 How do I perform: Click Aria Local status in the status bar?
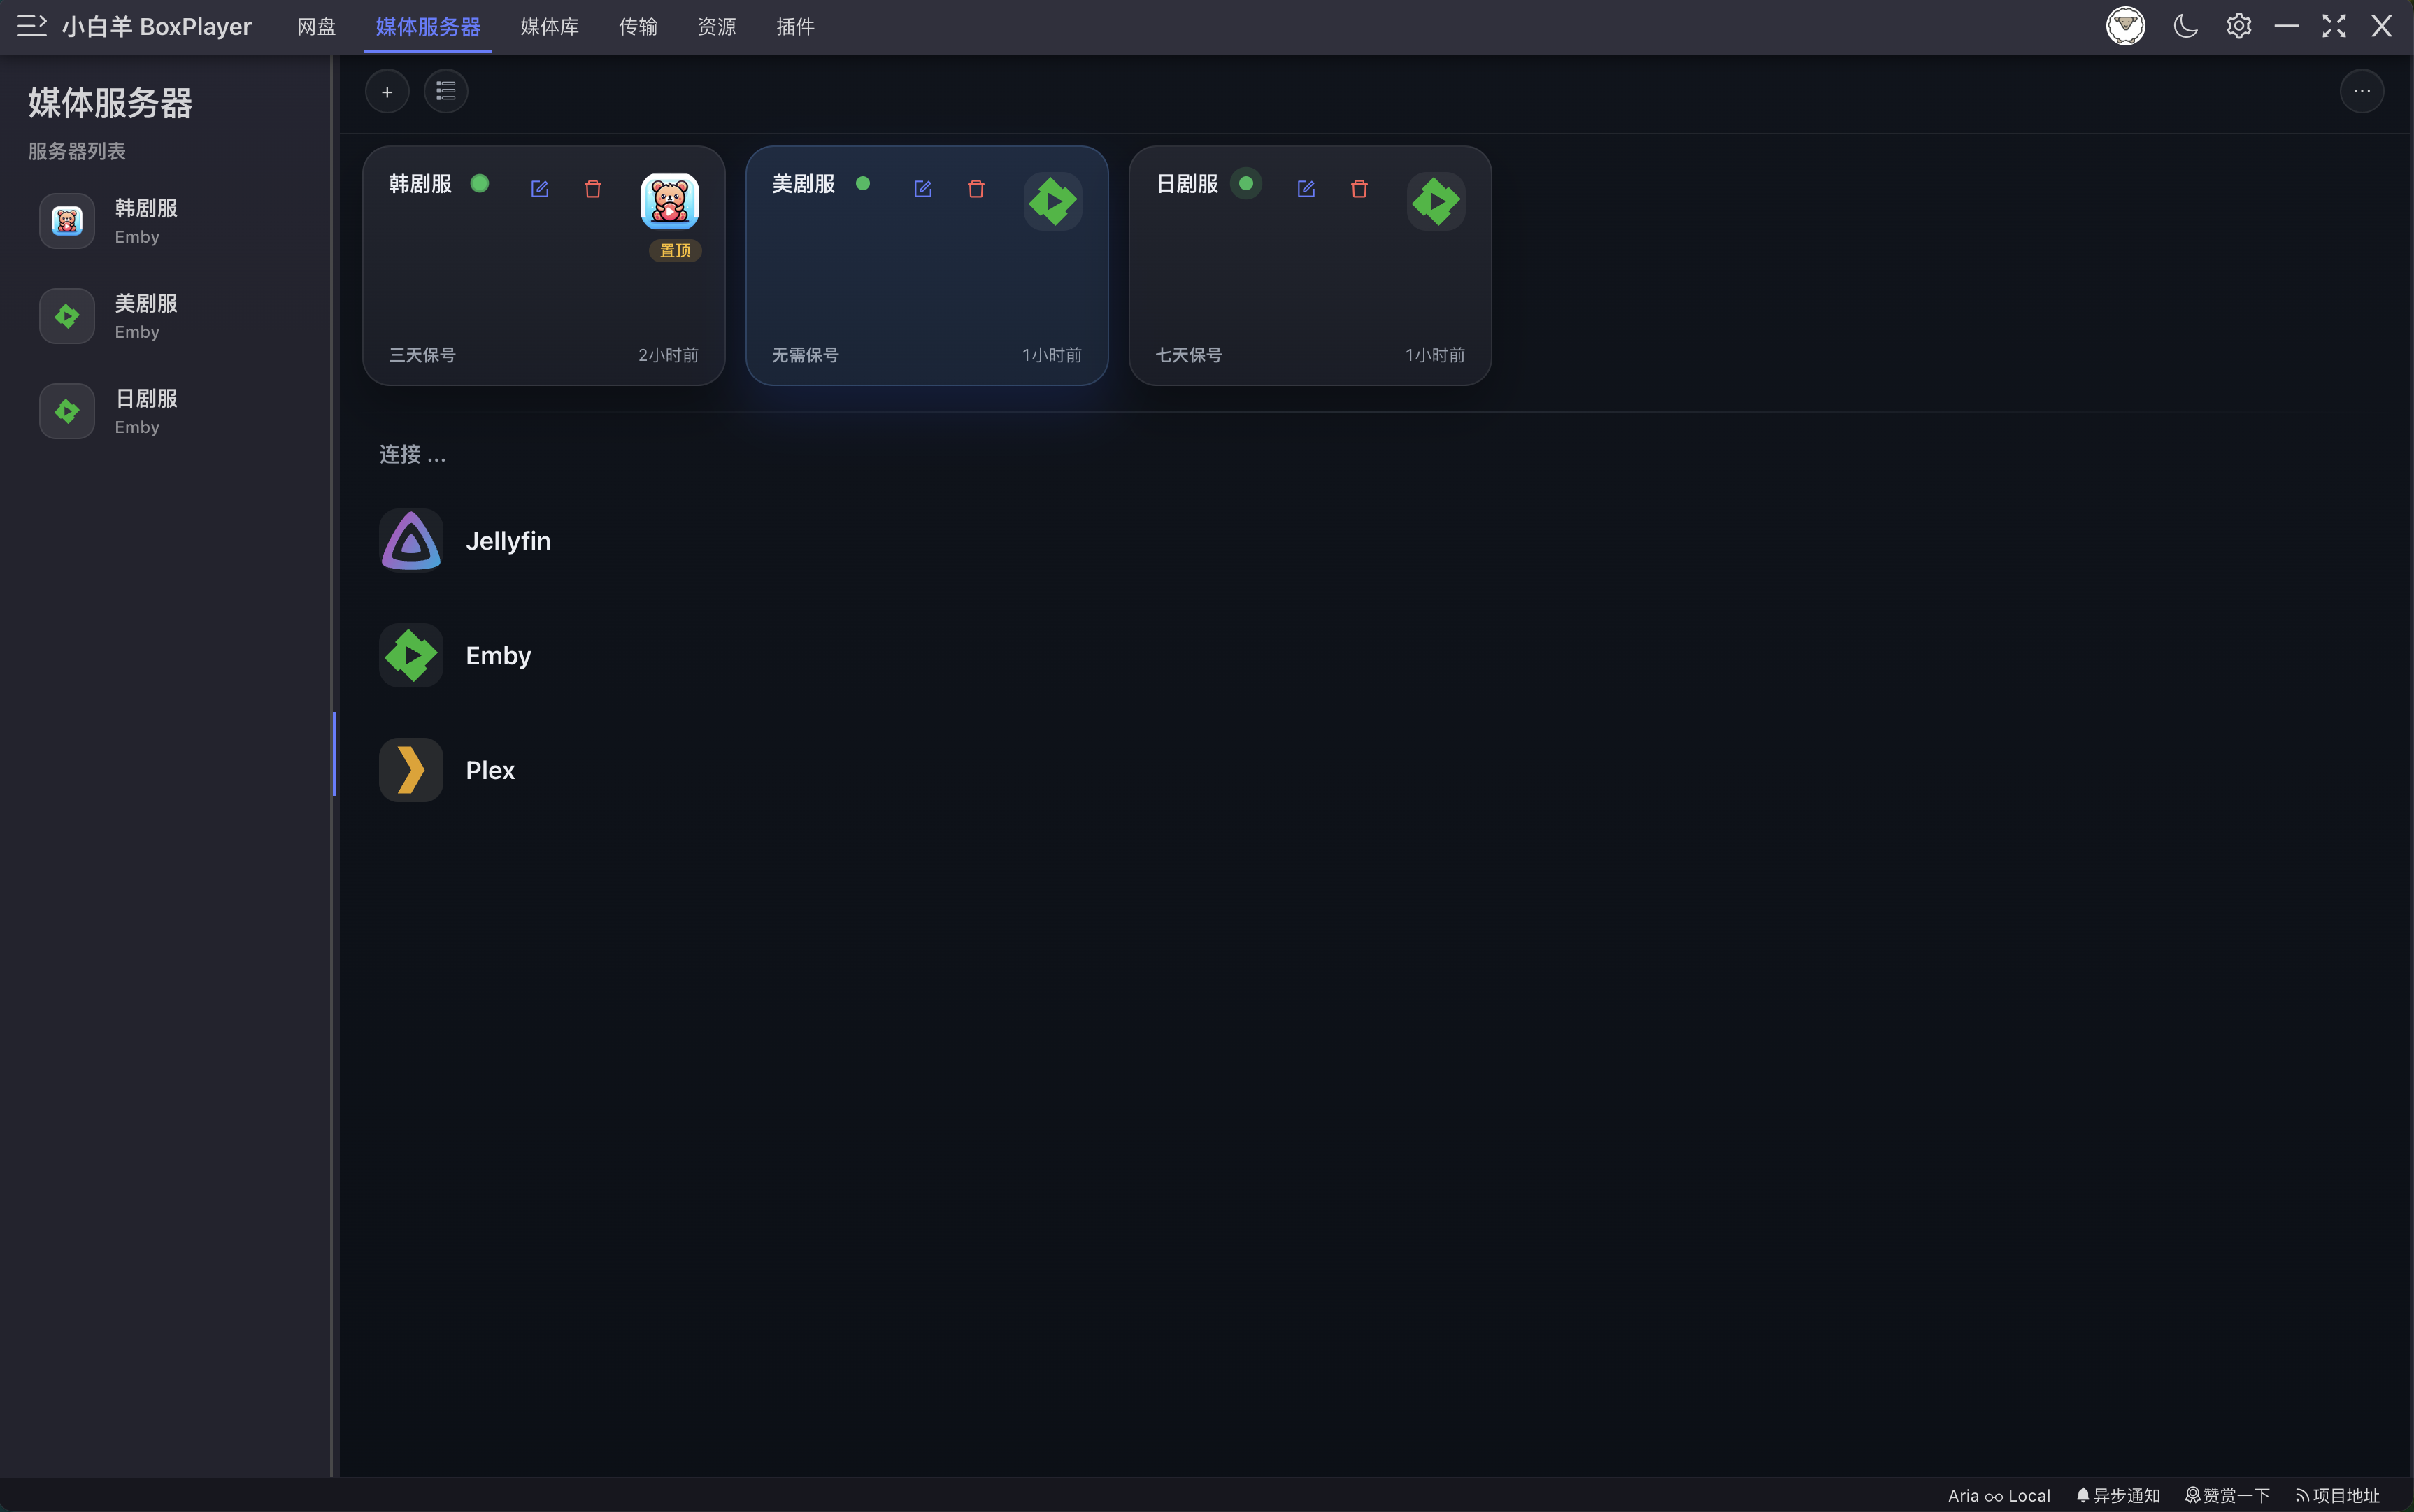tap(1999, 1496)
